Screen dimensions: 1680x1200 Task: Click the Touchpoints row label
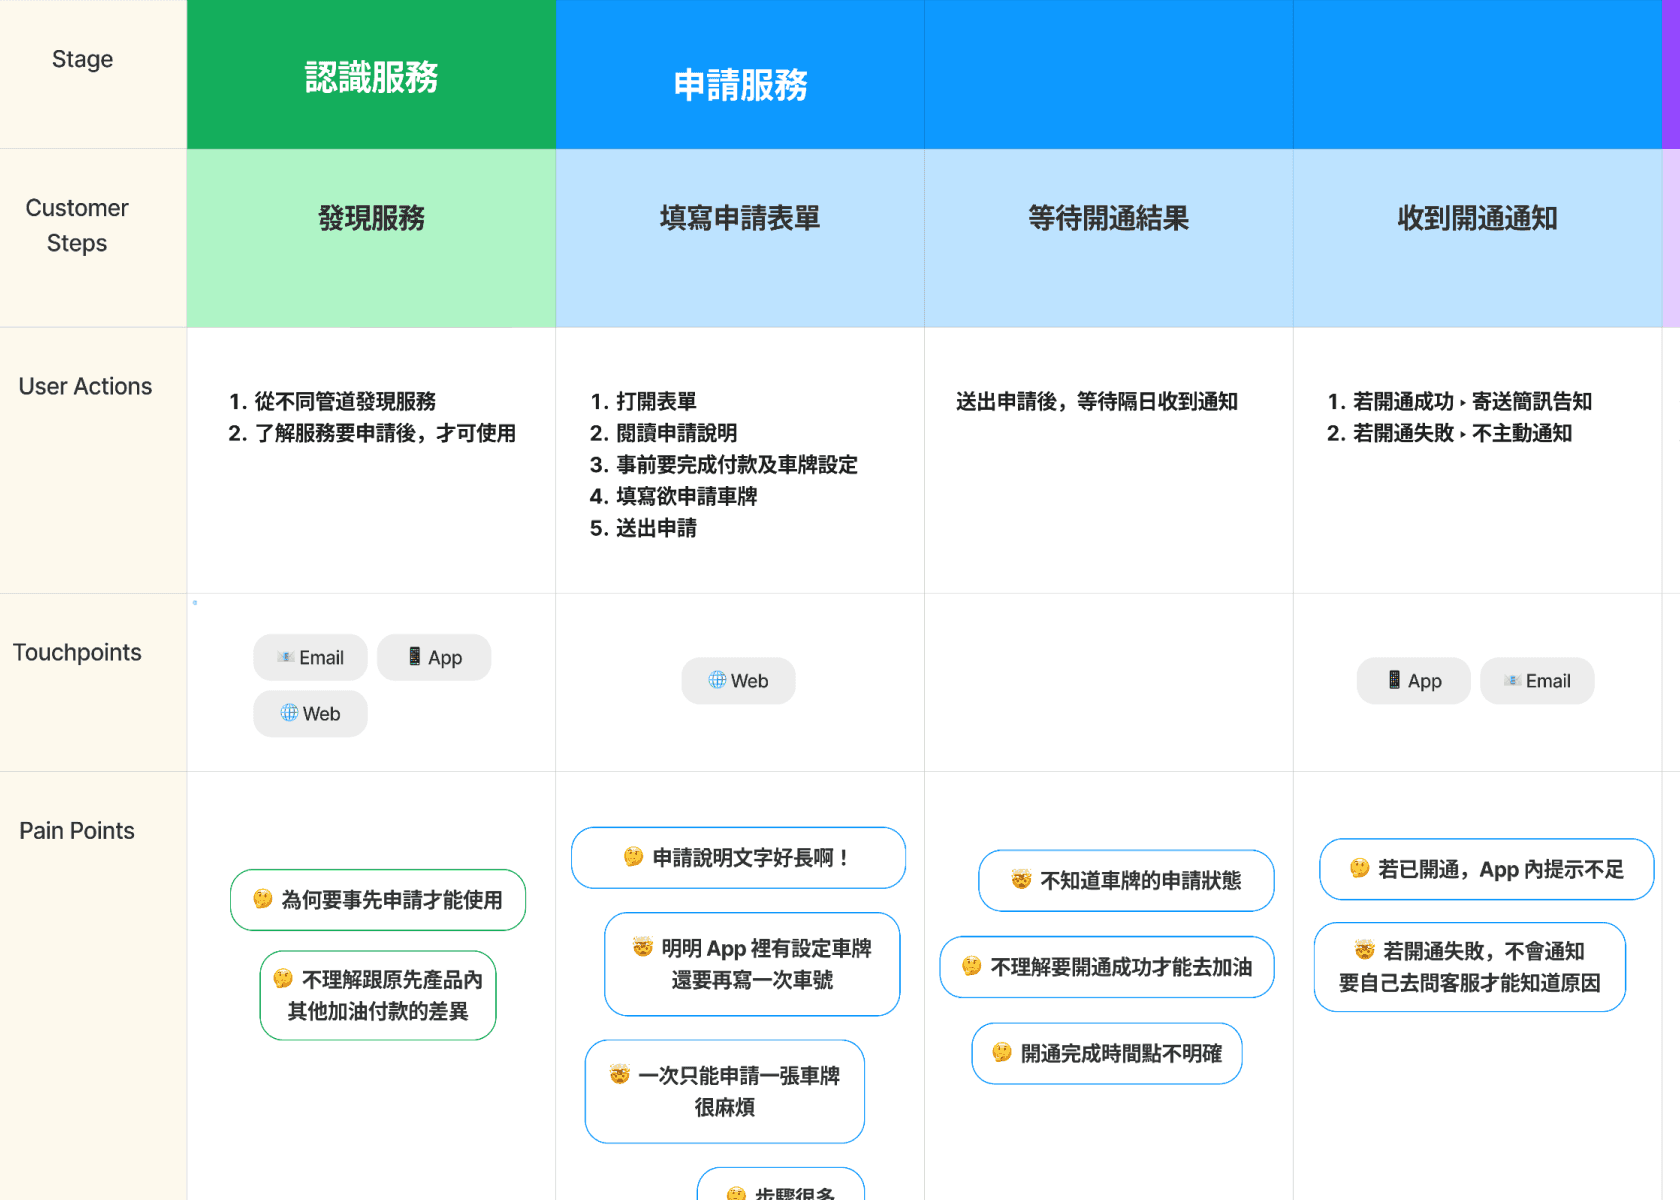click(77, 652)
